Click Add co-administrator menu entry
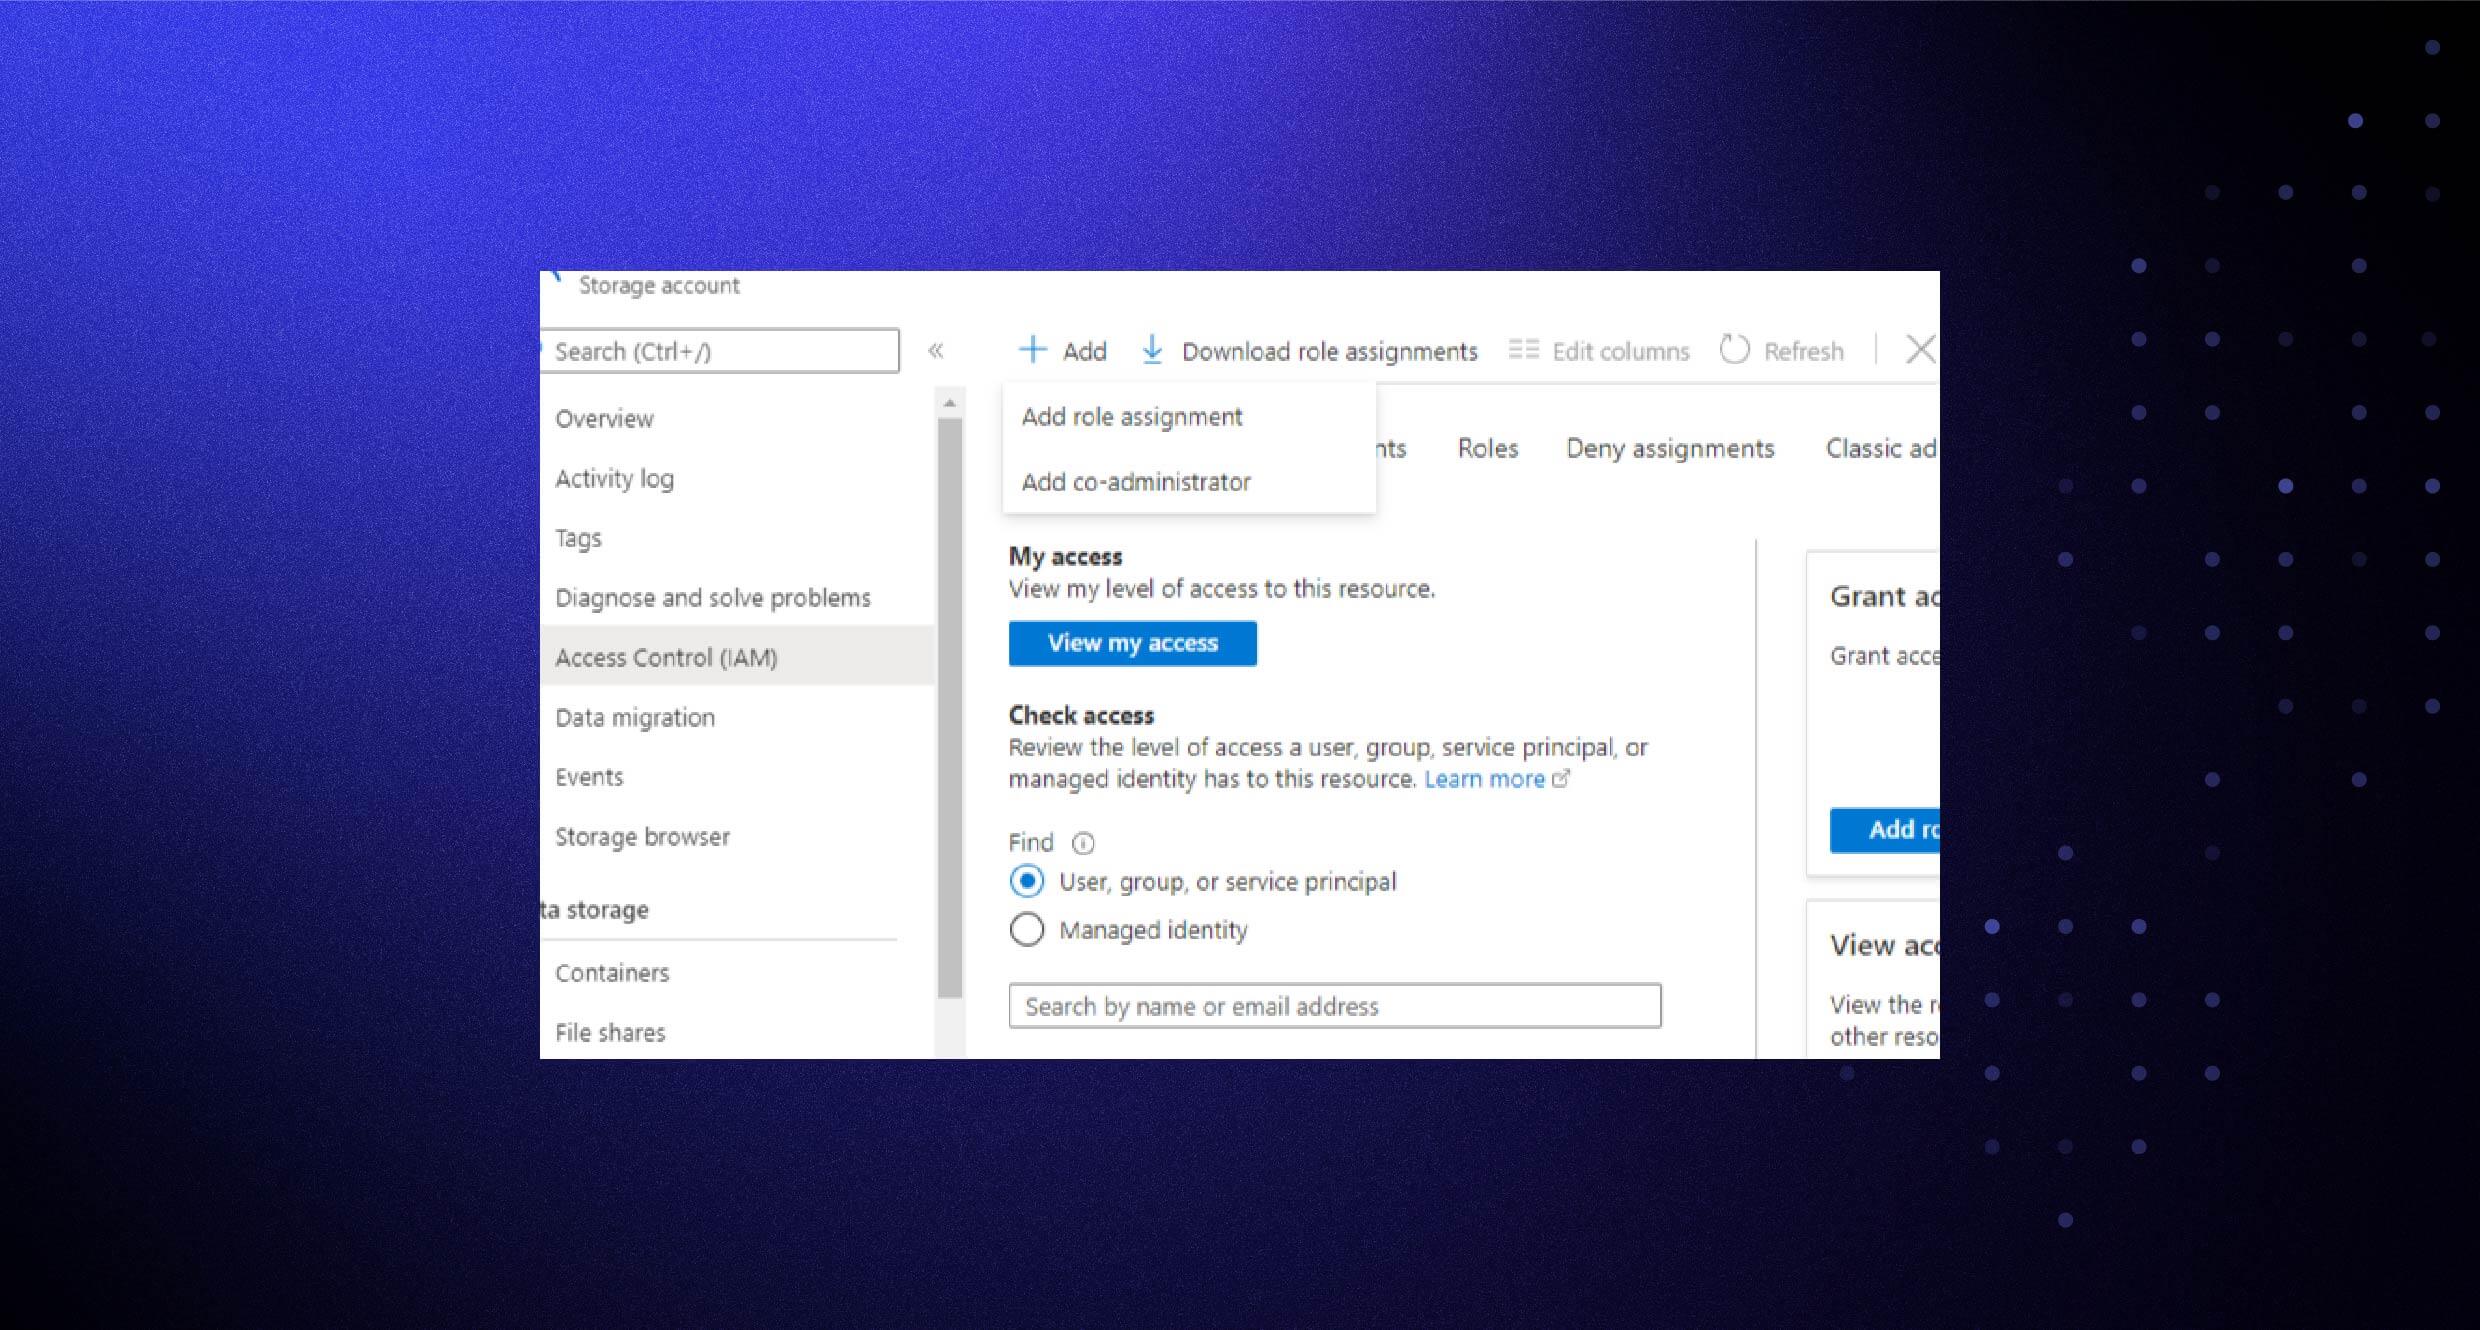 tap(1137, 482)
